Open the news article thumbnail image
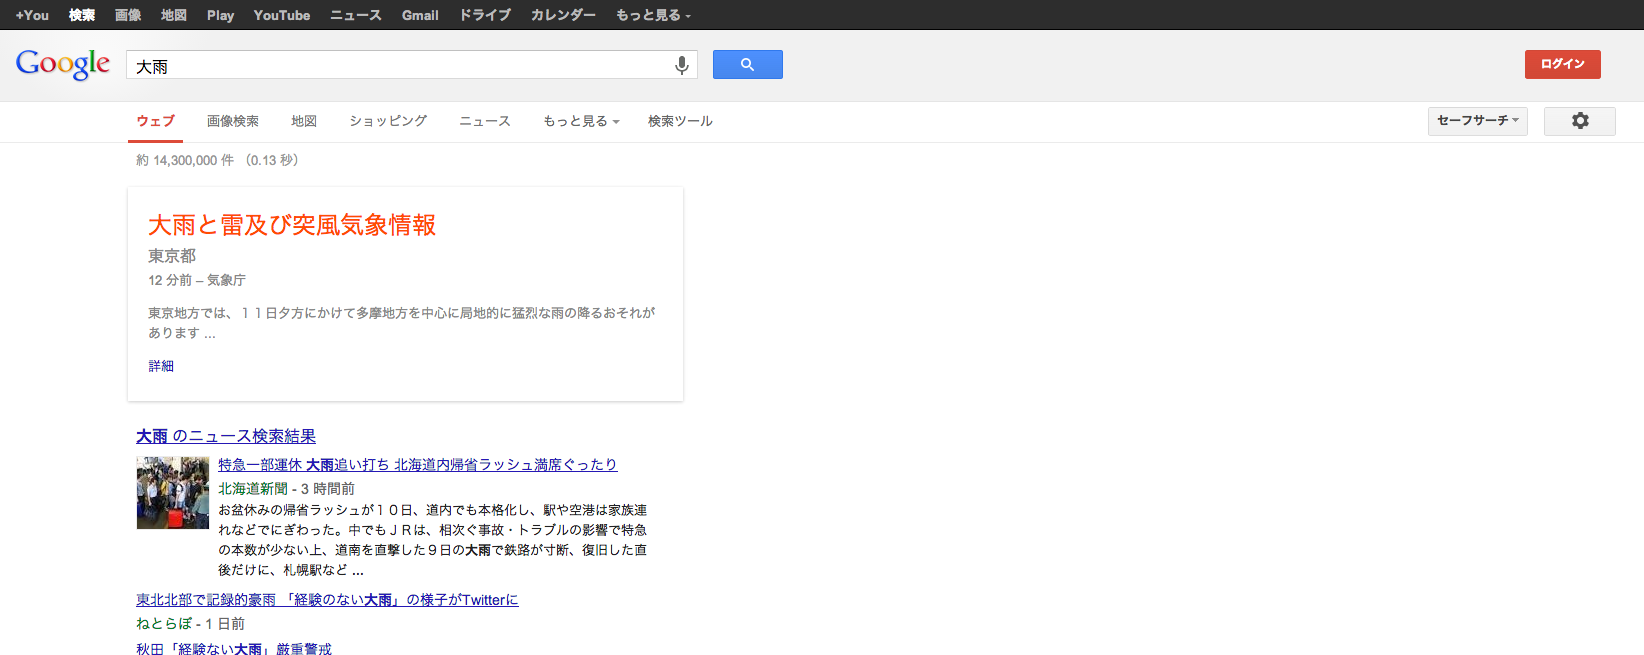Screen dimensions: 1644x655 point(173,493)
